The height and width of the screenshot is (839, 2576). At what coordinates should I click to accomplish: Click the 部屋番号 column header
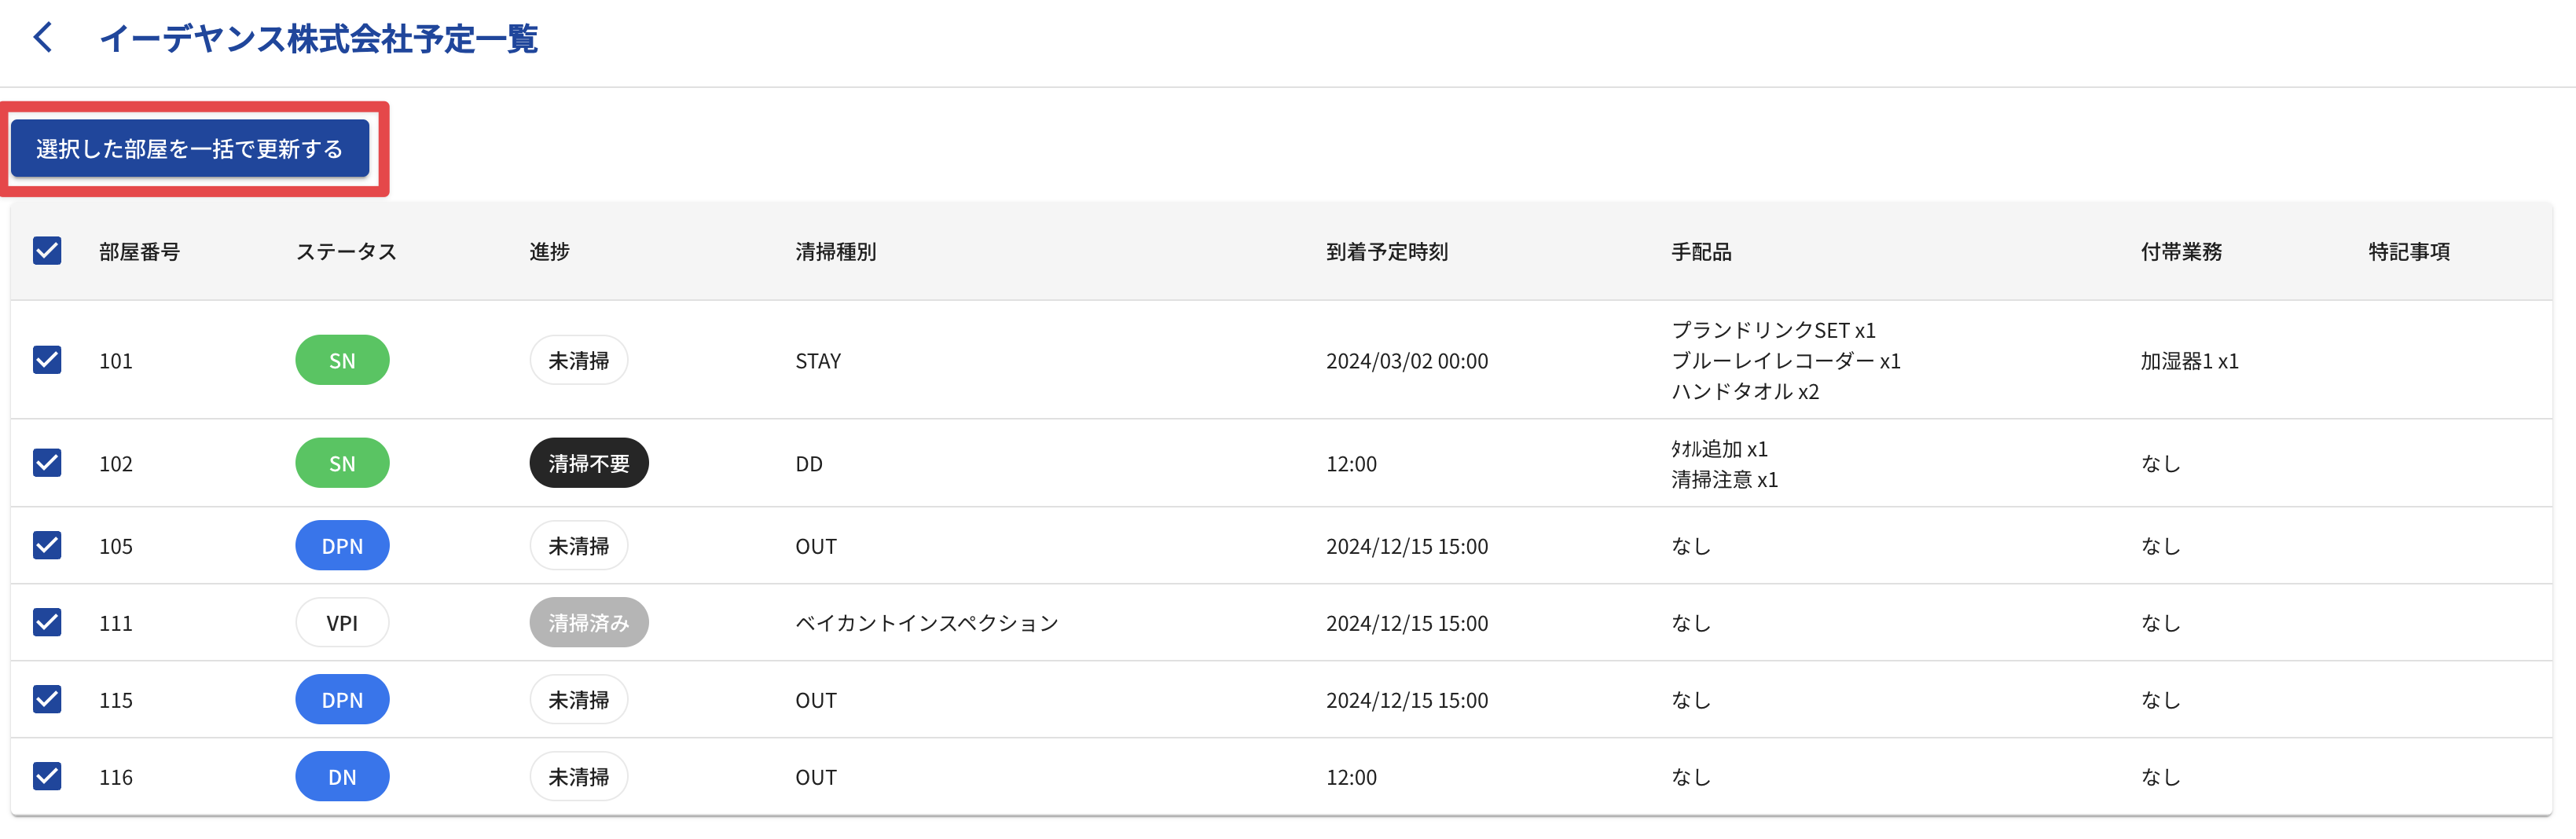(140, 252)
